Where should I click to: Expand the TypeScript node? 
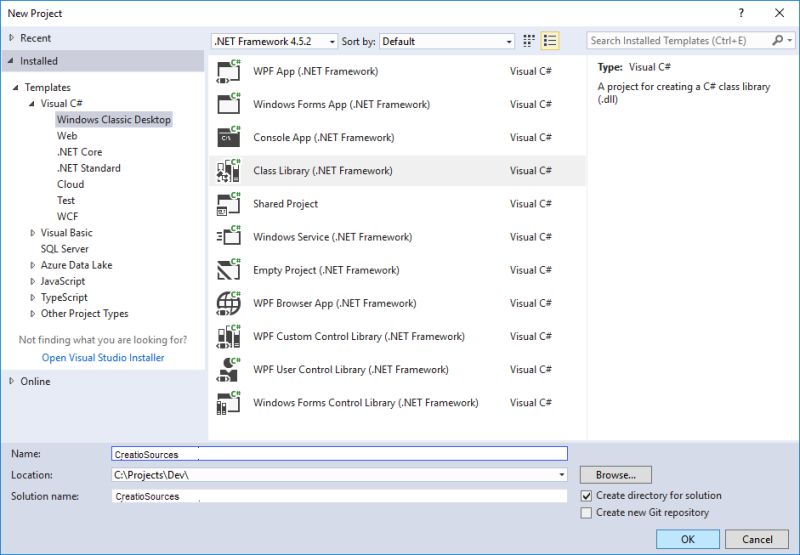32,297
